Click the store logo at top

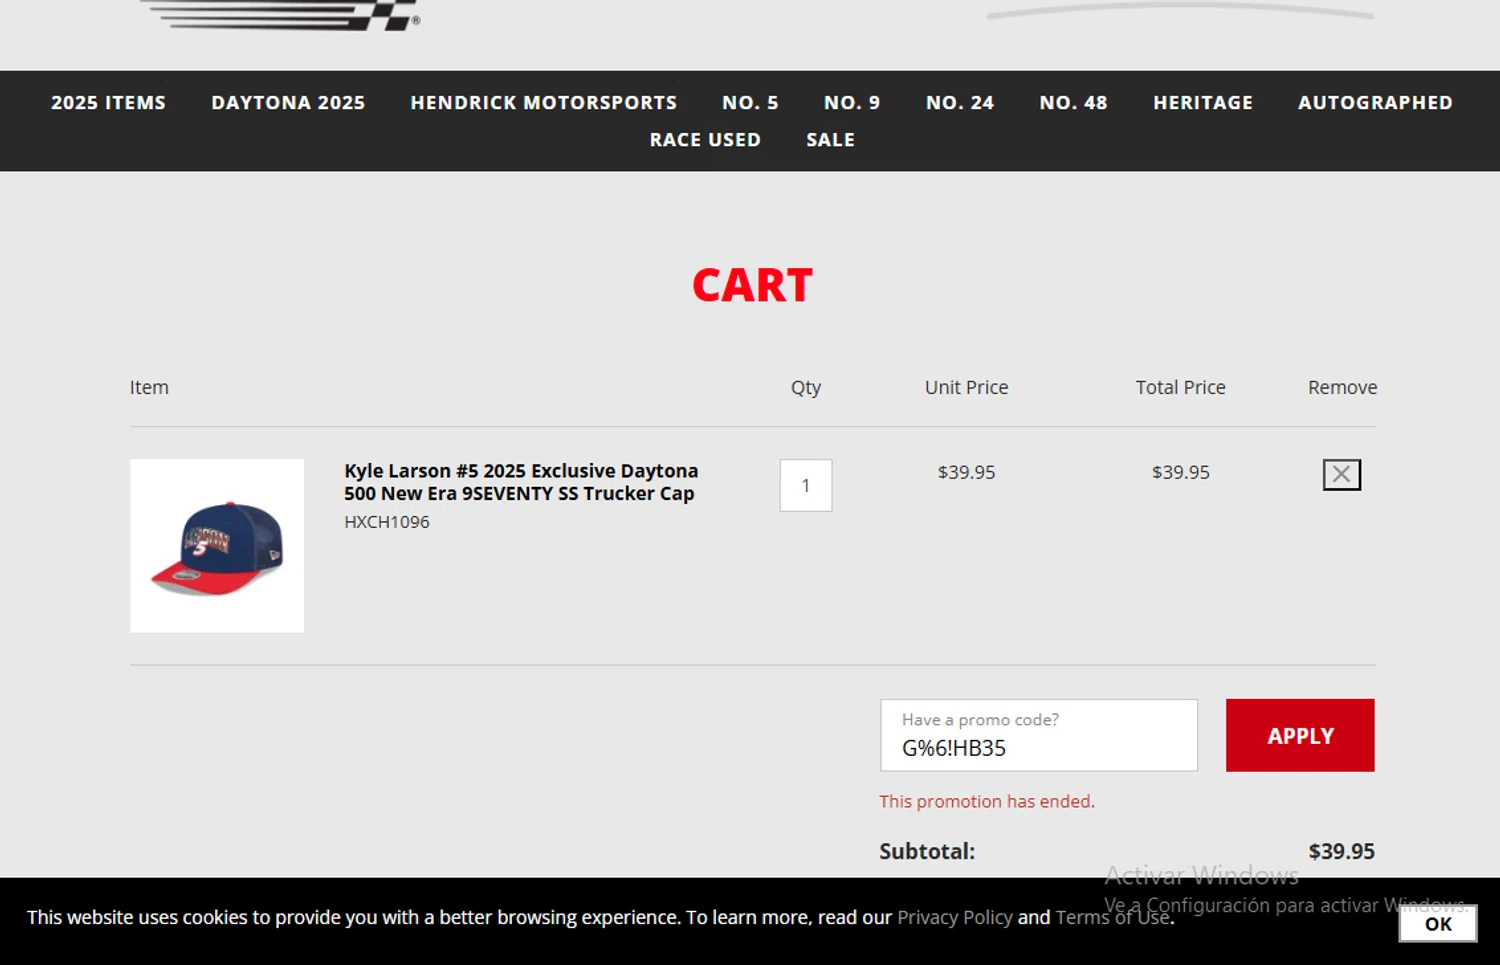pos(280,15)
